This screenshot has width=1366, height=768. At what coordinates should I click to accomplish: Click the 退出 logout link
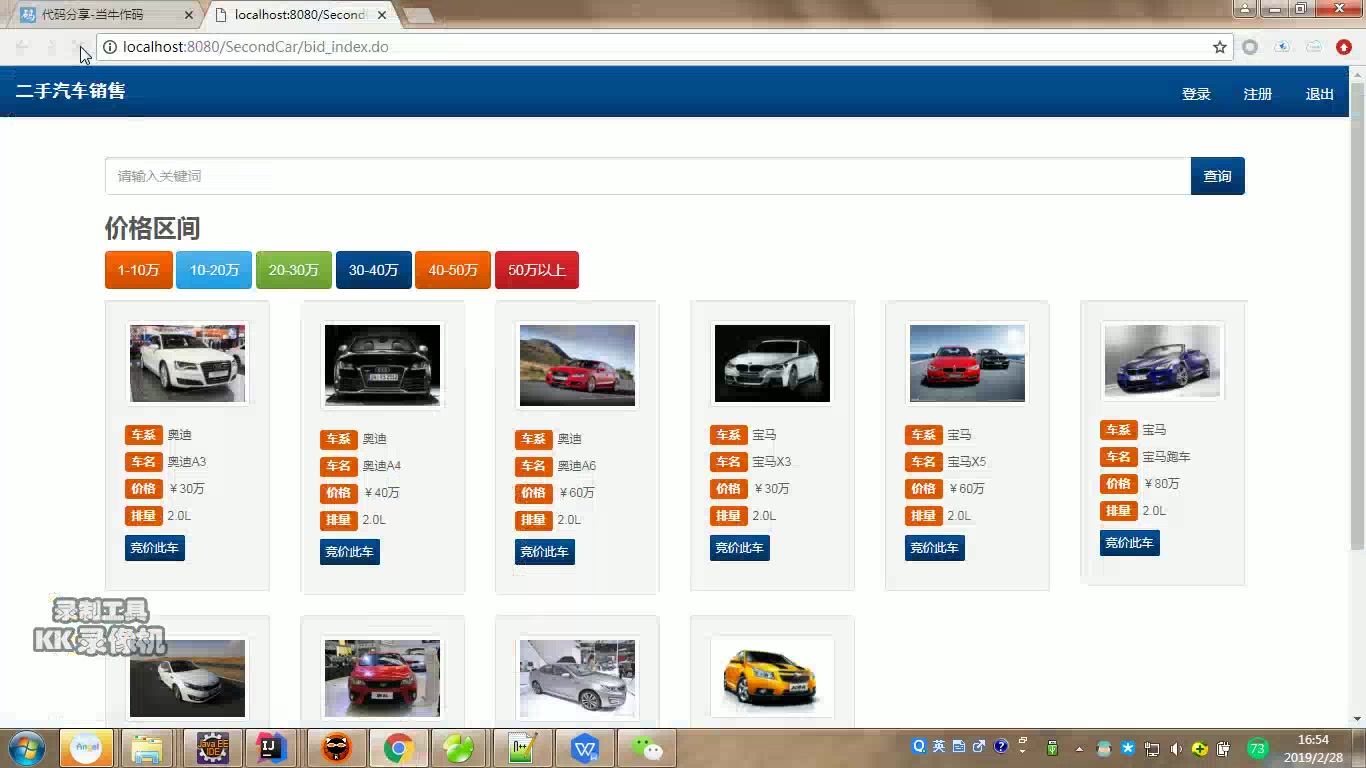1320,94
